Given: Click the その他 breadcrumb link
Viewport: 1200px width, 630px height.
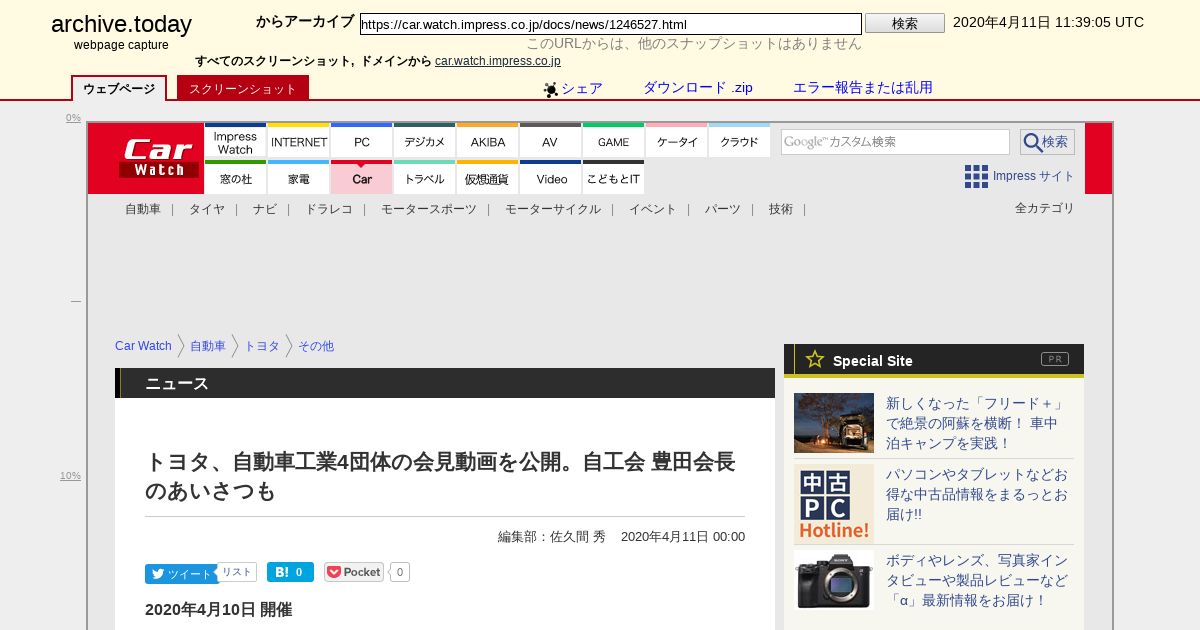Looking at the screenshot, I should coord(316,346).
